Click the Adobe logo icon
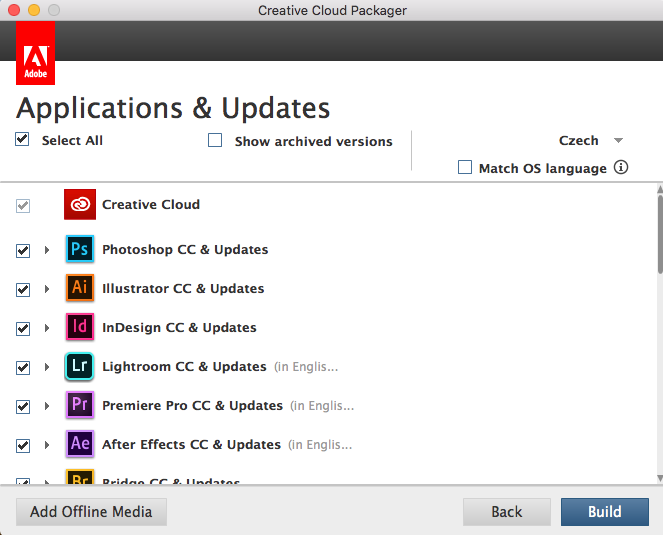The height and width of the screenshot is (535, 663). [x=36, y=53]
